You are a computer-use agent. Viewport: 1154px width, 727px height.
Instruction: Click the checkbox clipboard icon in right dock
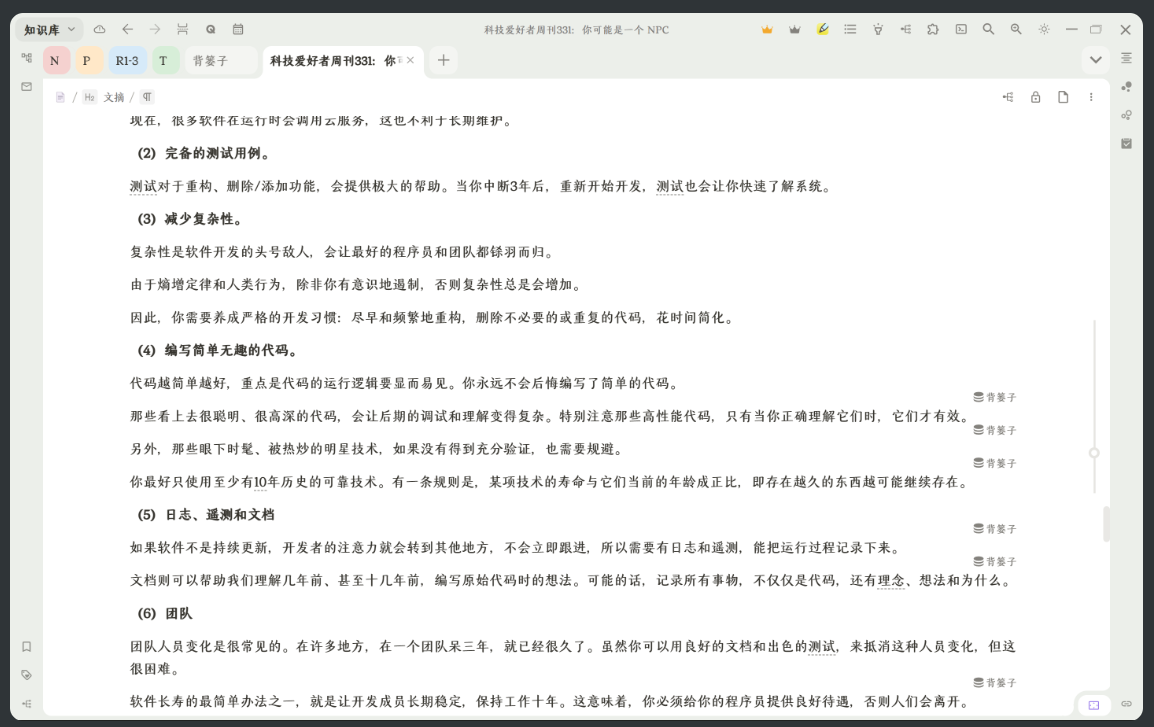(x=1126, y=143)
